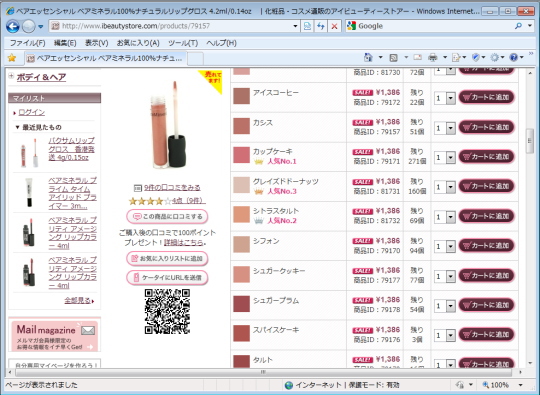Click the Home icon in command bar
Screen dimensions: 540x395
[368, 58]
